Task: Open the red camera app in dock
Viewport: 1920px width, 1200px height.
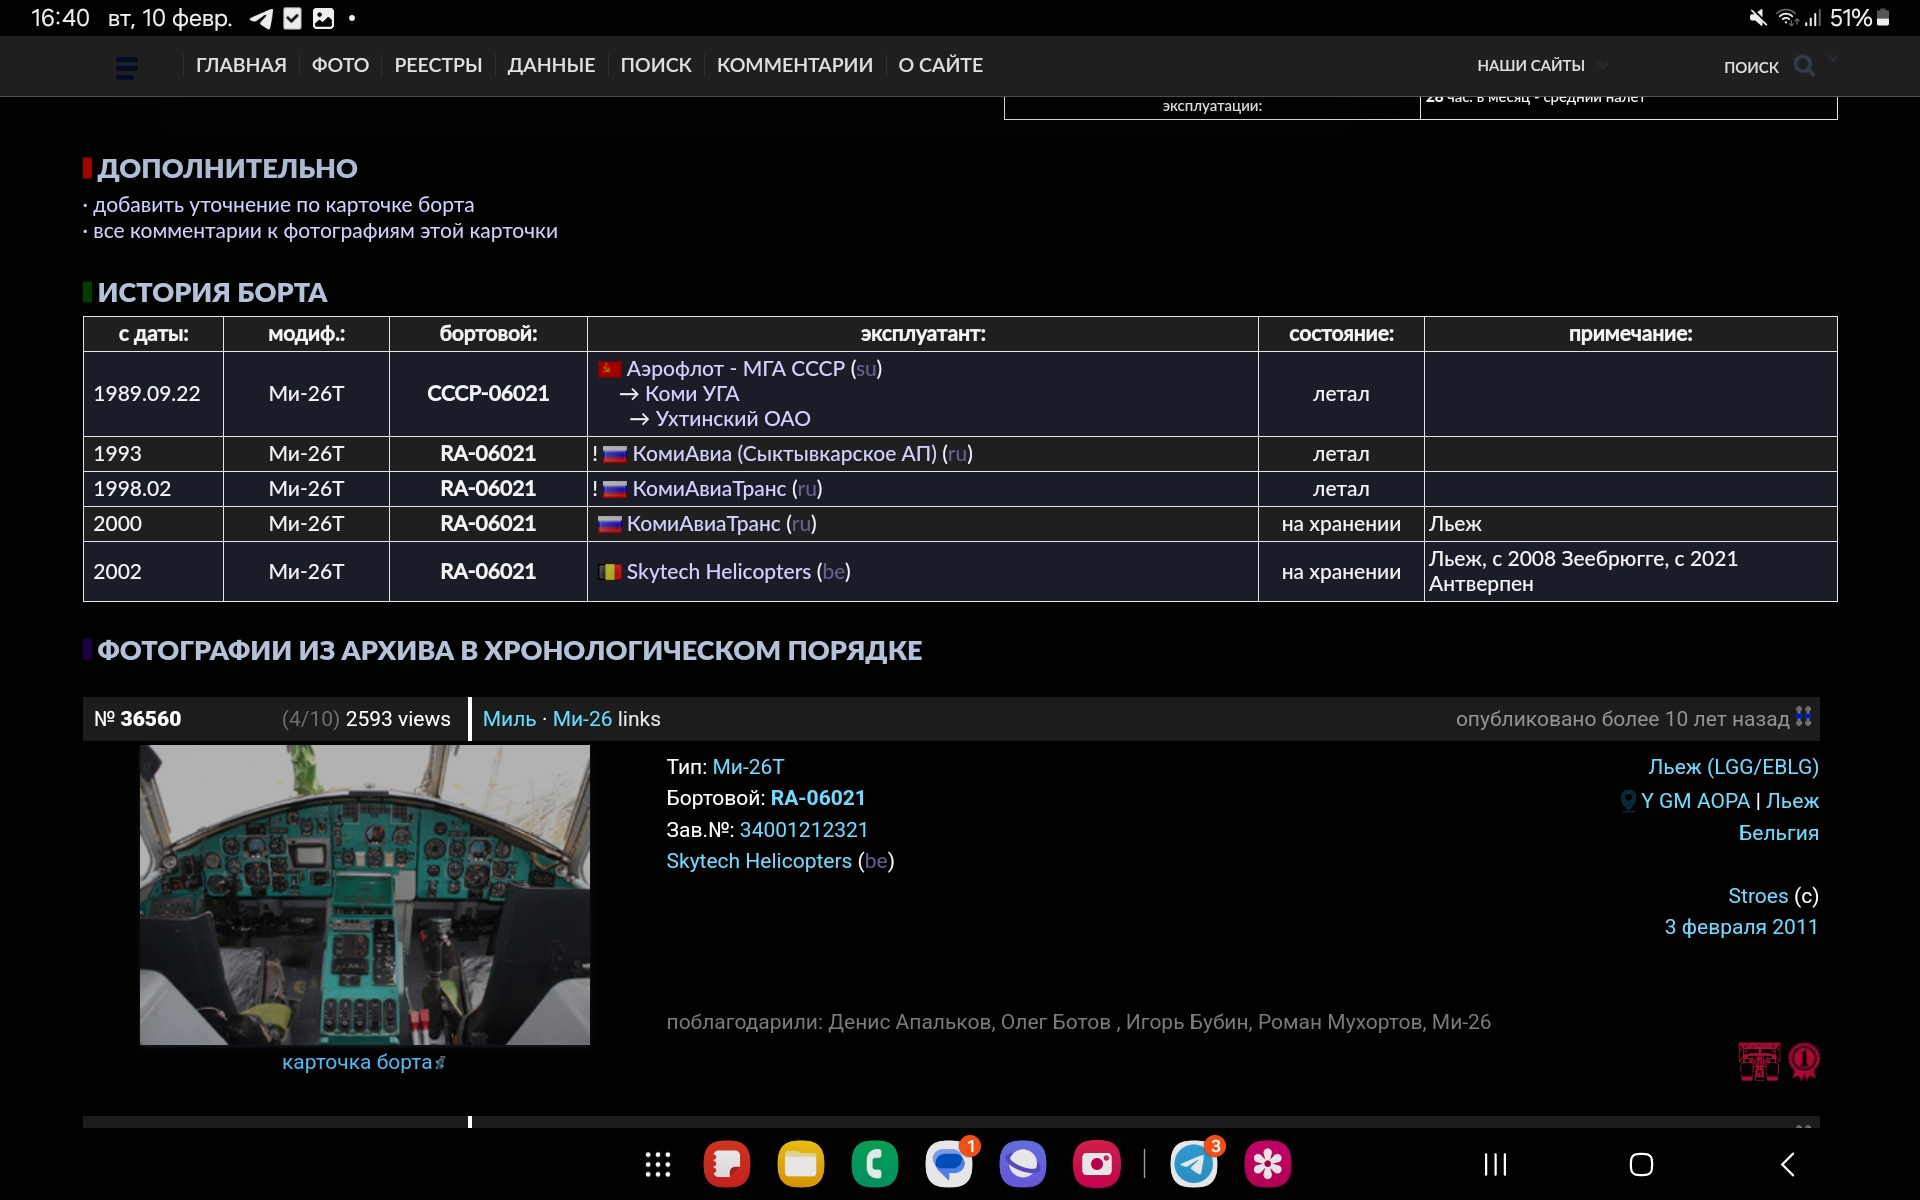Action: click(1096, 1164)
